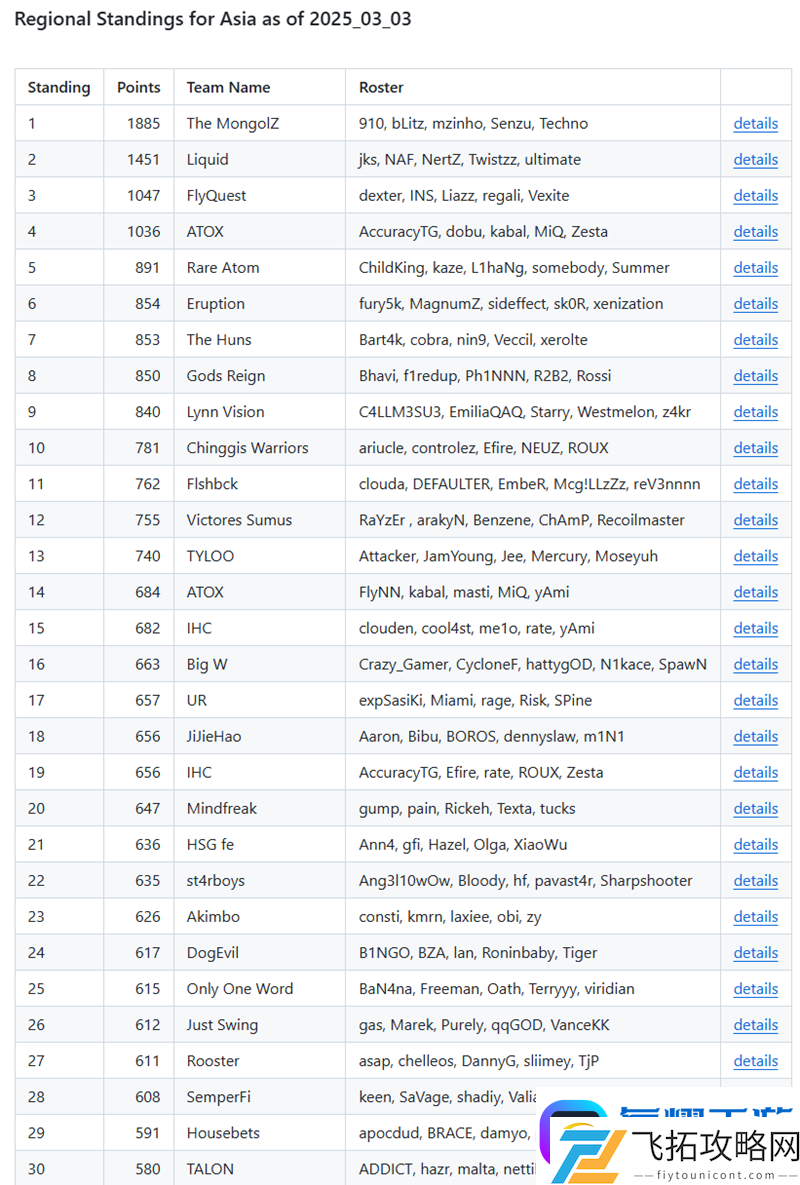Image resolution: width=800 pixels, height=1185 pixels.
Task: View details for Rare Atom
Action: [755, 268]
